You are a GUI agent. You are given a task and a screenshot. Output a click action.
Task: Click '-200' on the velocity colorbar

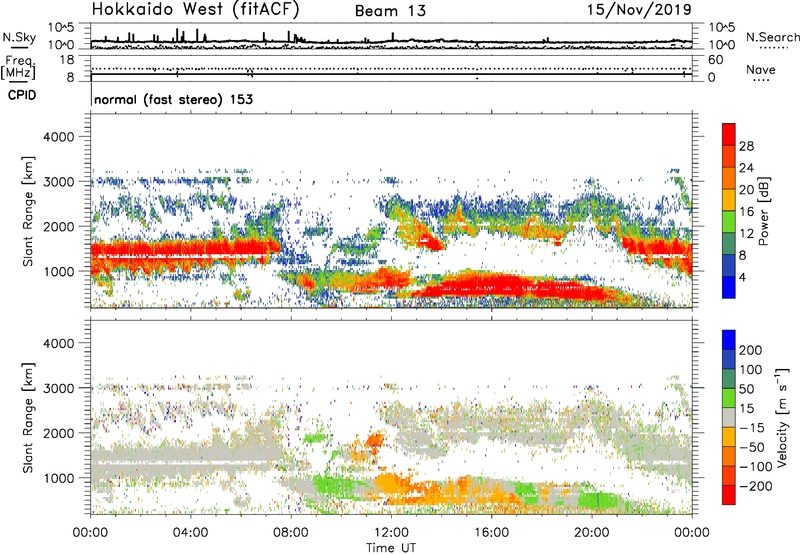755,486
